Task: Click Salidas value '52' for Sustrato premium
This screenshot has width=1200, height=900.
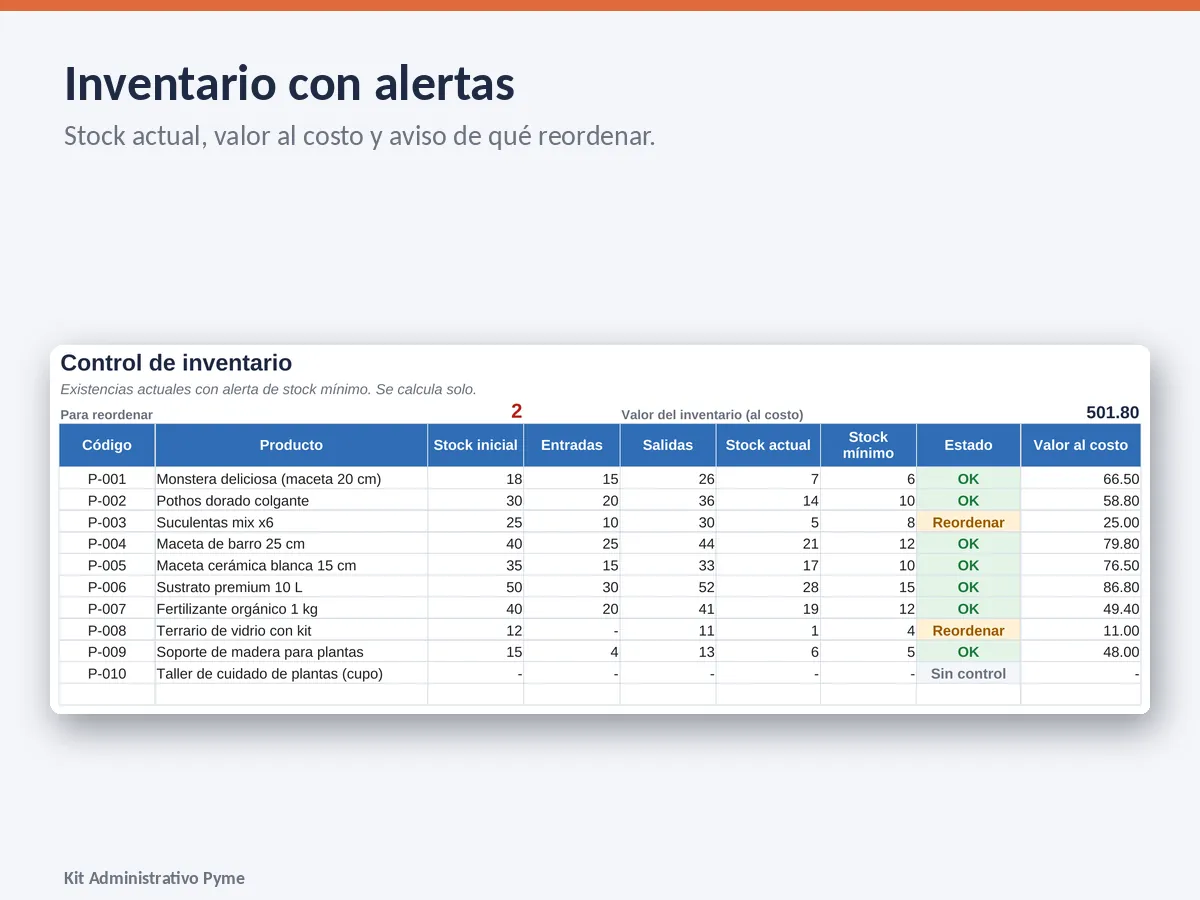Action: pyautogui.click(x=706, y=587)
